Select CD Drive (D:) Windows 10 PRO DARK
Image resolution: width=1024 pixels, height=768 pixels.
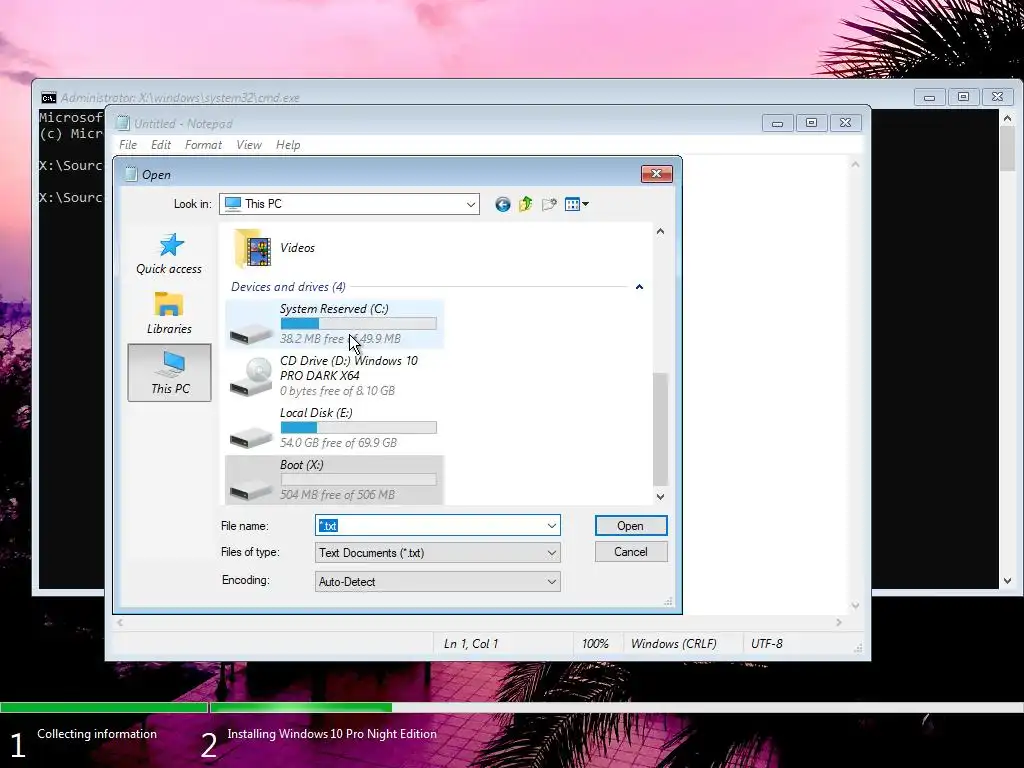click(x=334, y=376)
